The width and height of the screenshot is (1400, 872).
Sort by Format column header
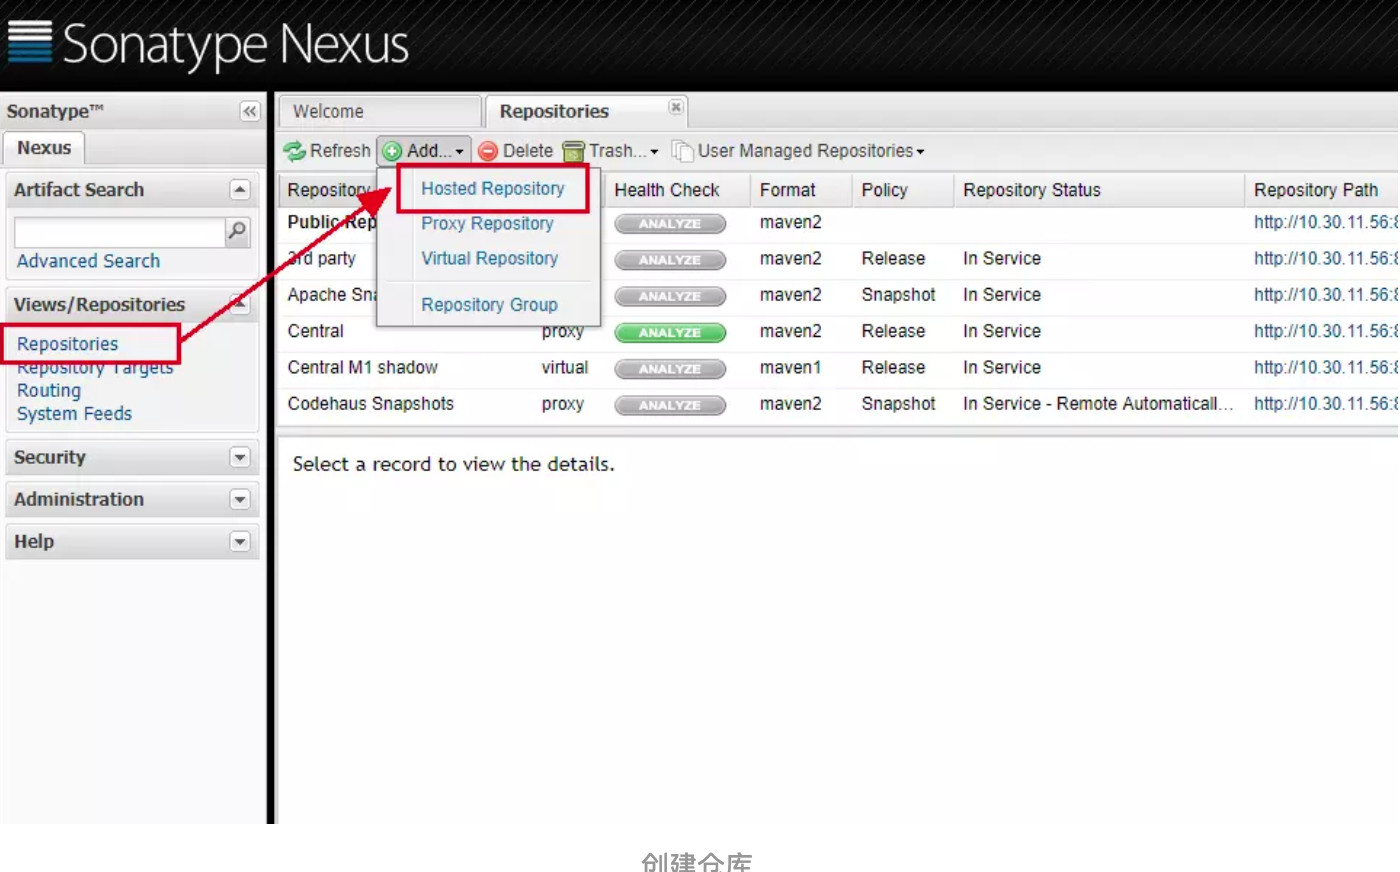tap(800, 190)
